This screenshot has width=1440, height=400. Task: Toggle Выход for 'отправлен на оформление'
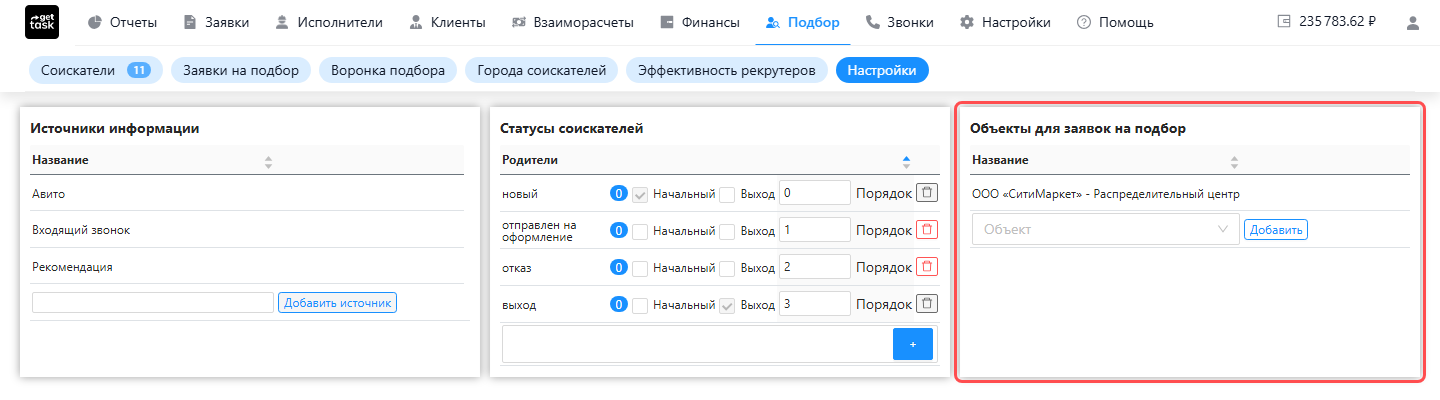pos(727,230)
